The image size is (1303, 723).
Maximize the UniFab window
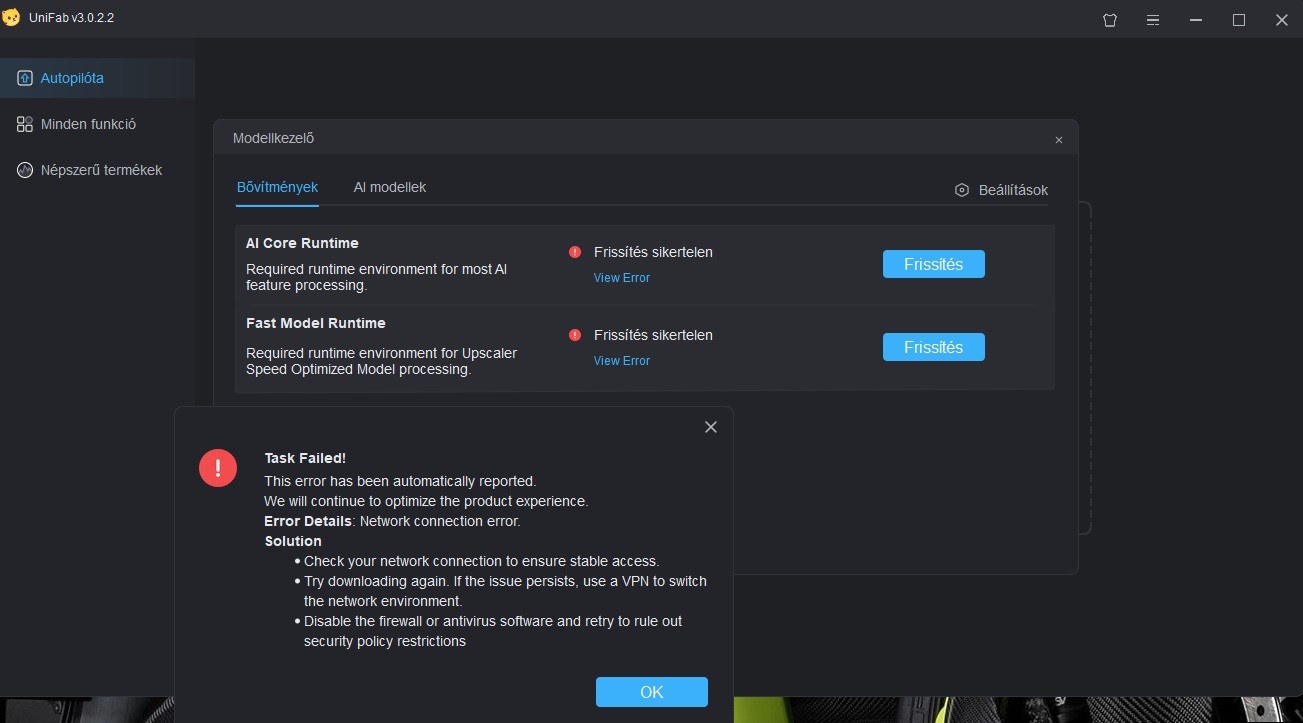pos(1239,20)
